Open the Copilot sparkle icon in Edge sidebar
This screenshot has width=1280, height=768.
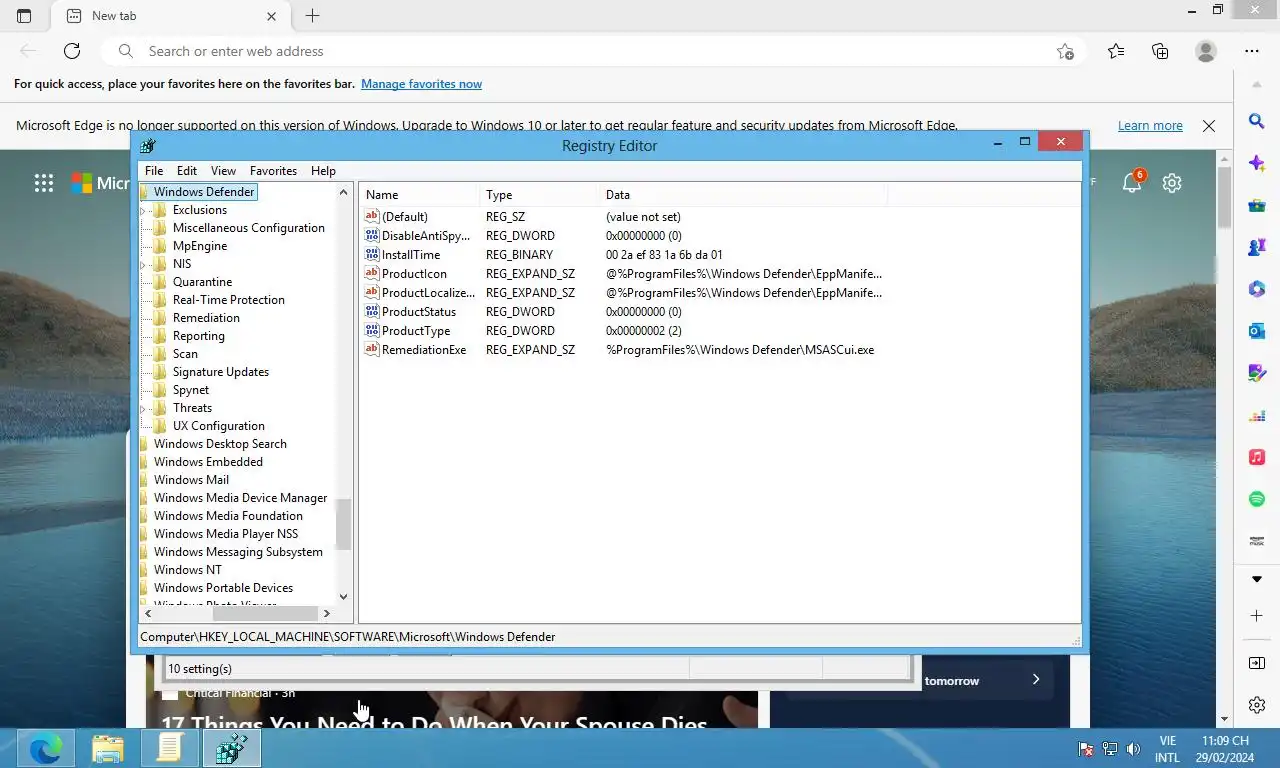point(1257,163)
